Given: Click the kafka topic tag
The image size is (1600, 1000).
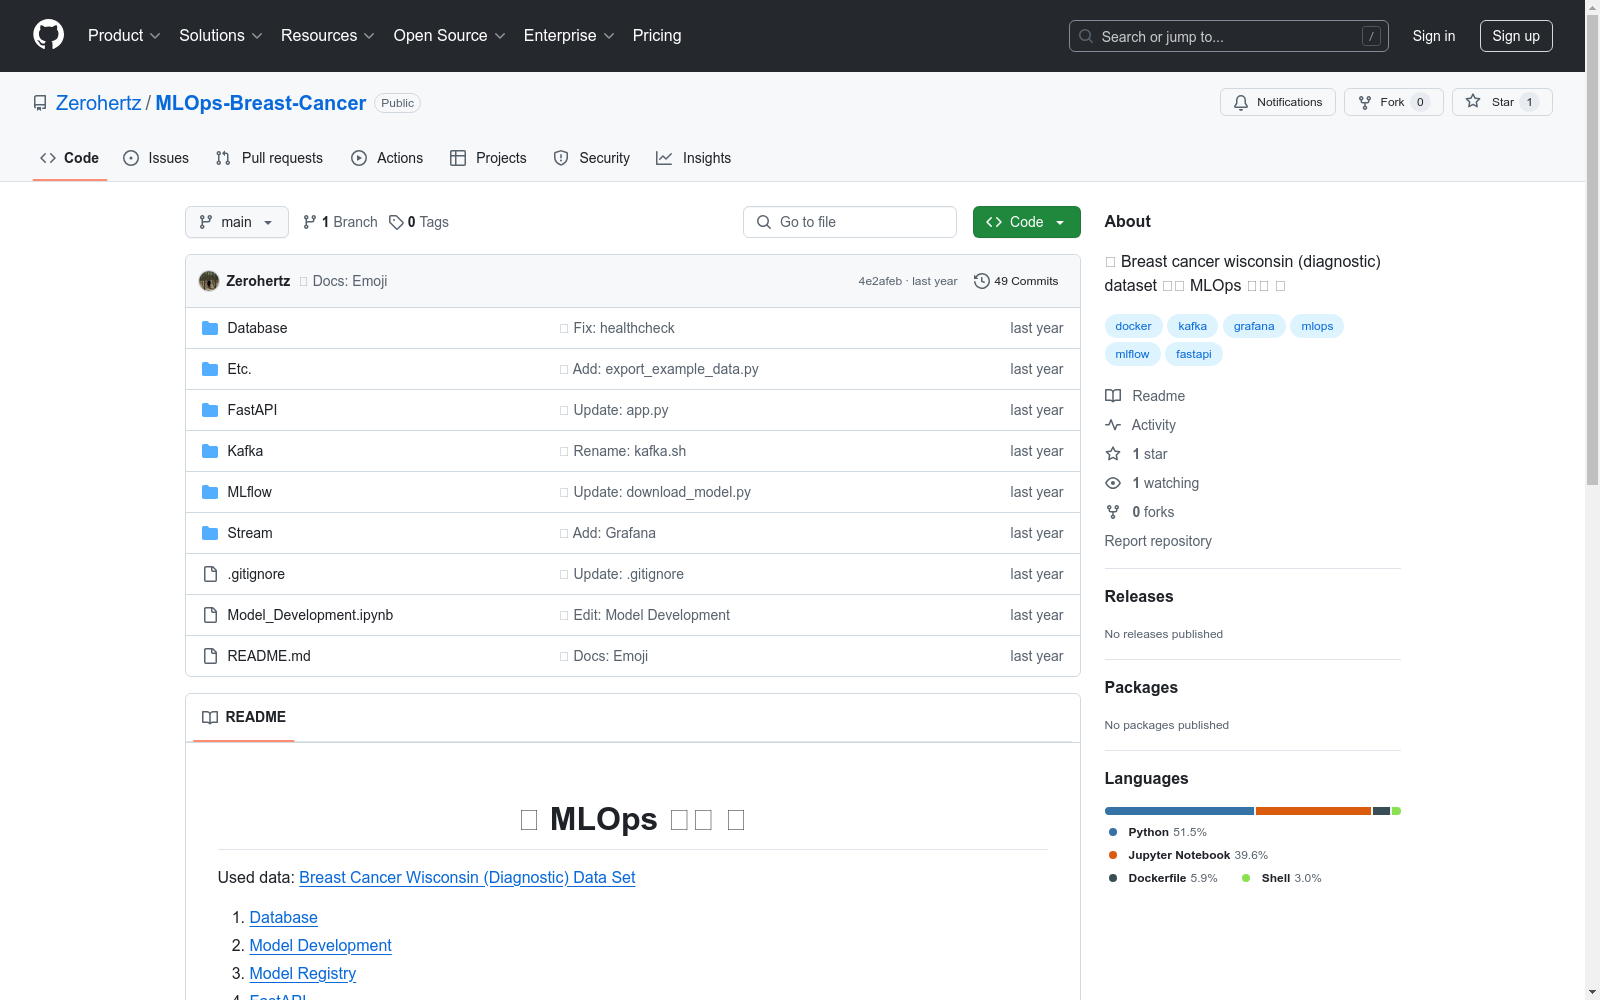Looking at the screenshot, I should coord(1192,326).
